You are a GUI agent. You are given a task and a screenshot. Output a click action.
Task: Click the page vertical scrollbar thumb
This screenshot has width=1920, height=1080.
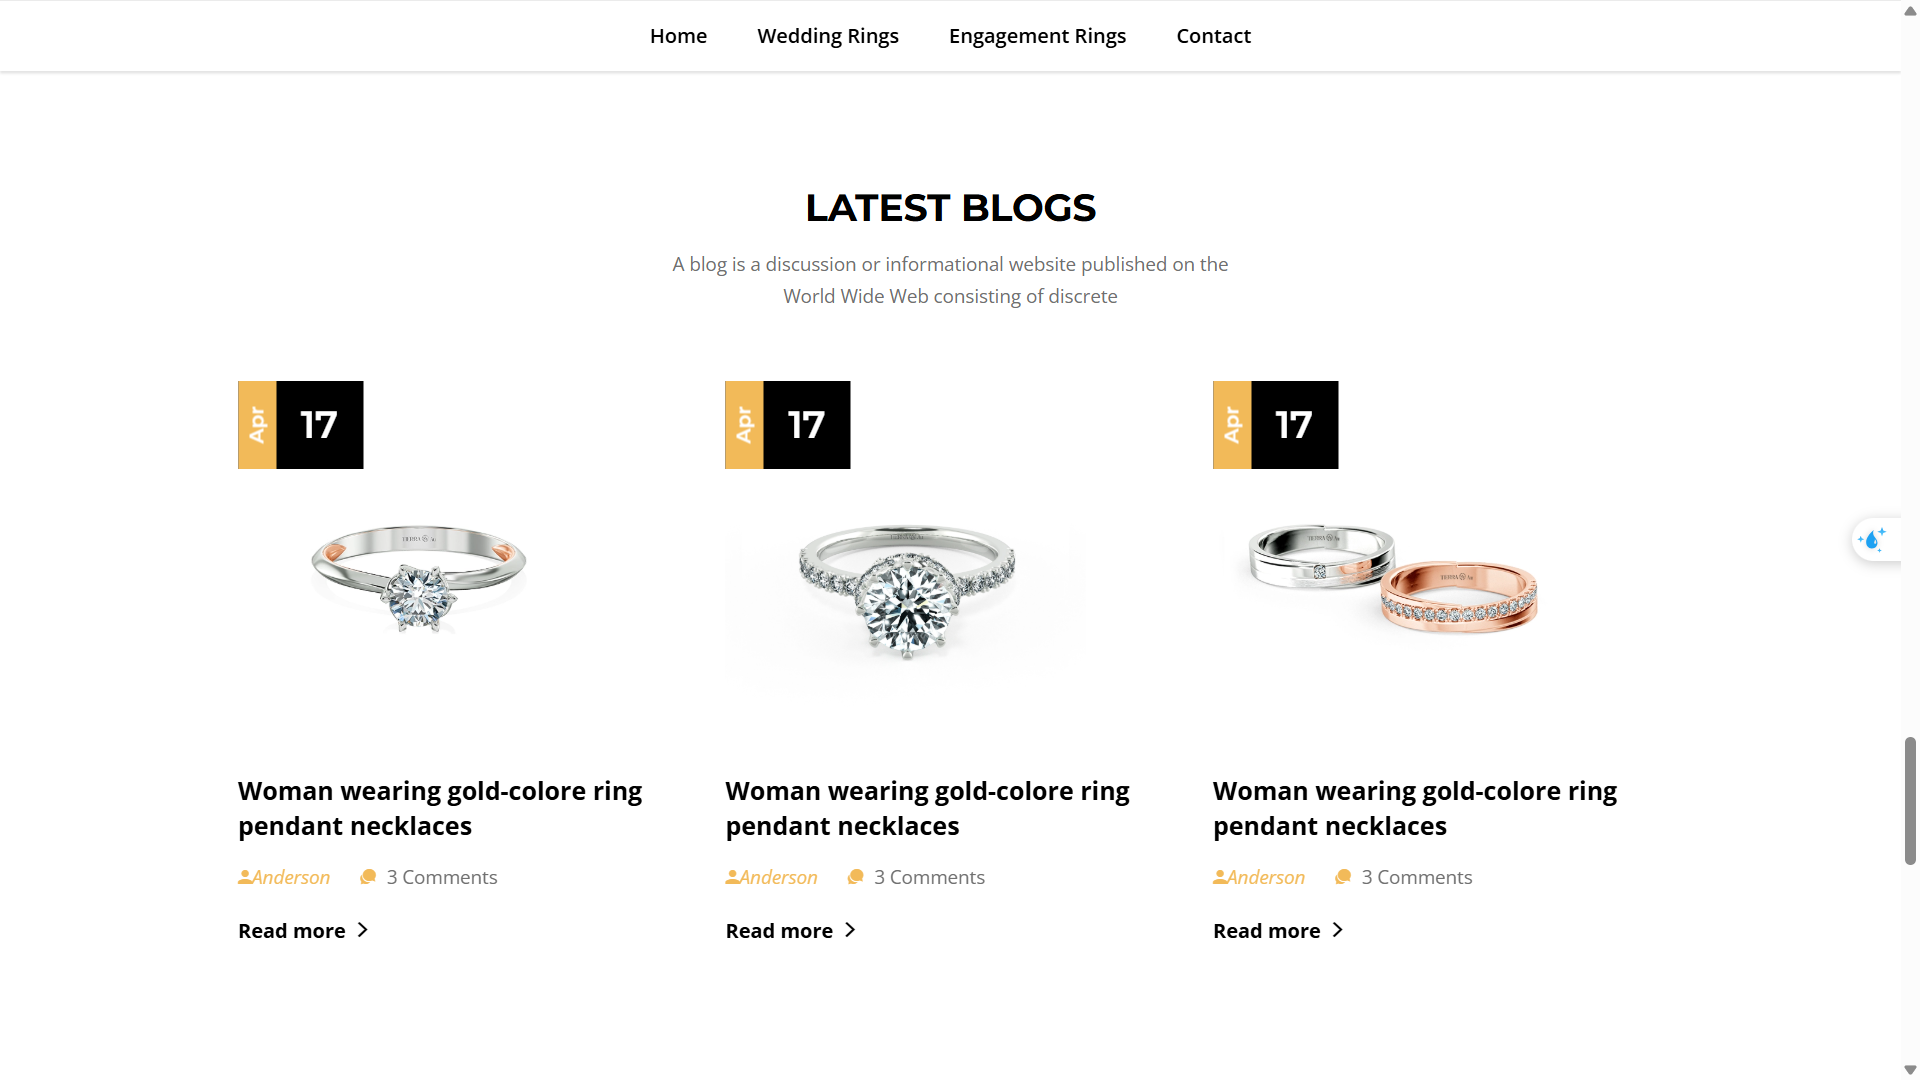tap(1910, 800)
